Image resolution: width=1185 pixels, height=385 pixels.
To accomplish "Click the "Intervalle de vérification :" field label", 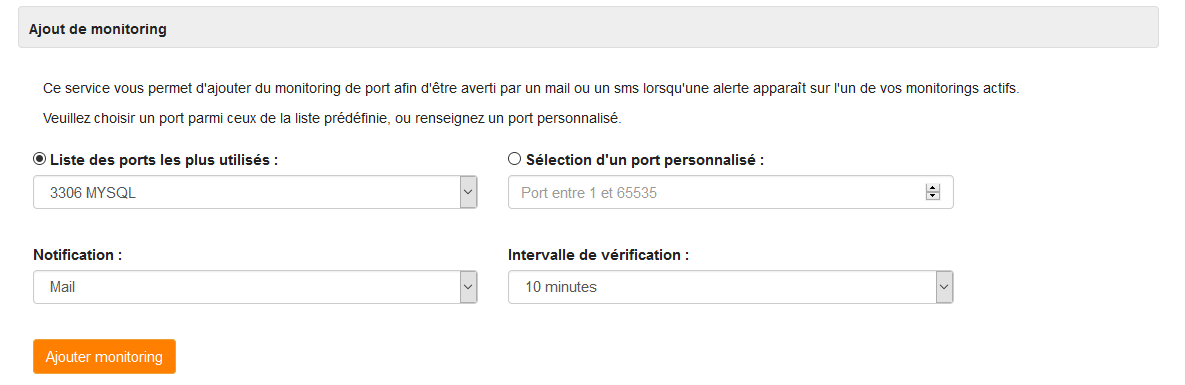I will pos(599,255).
